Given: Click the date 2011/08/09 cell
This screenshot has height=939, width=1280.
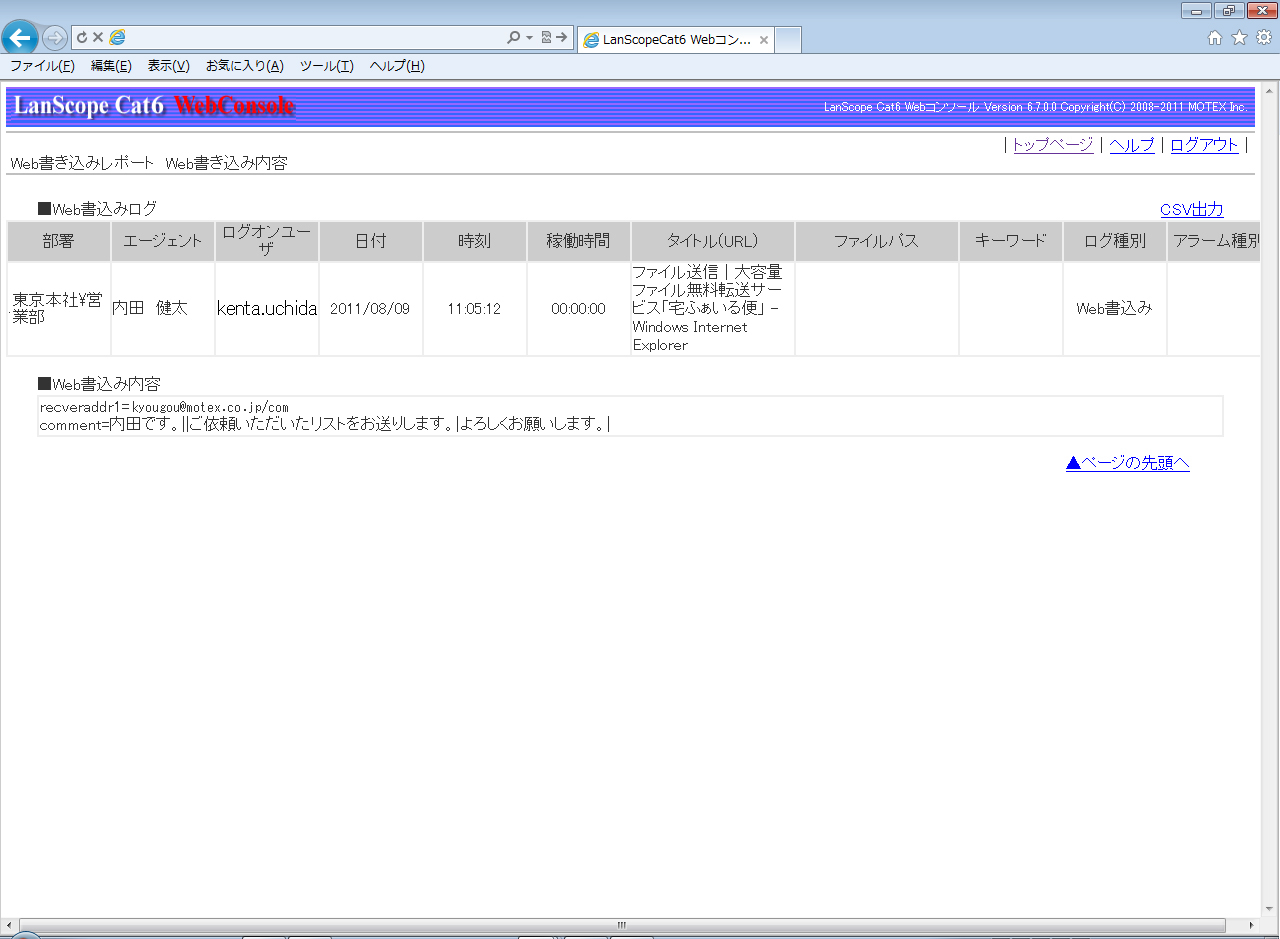Looking at the screenshot, I should pos(371,309).
